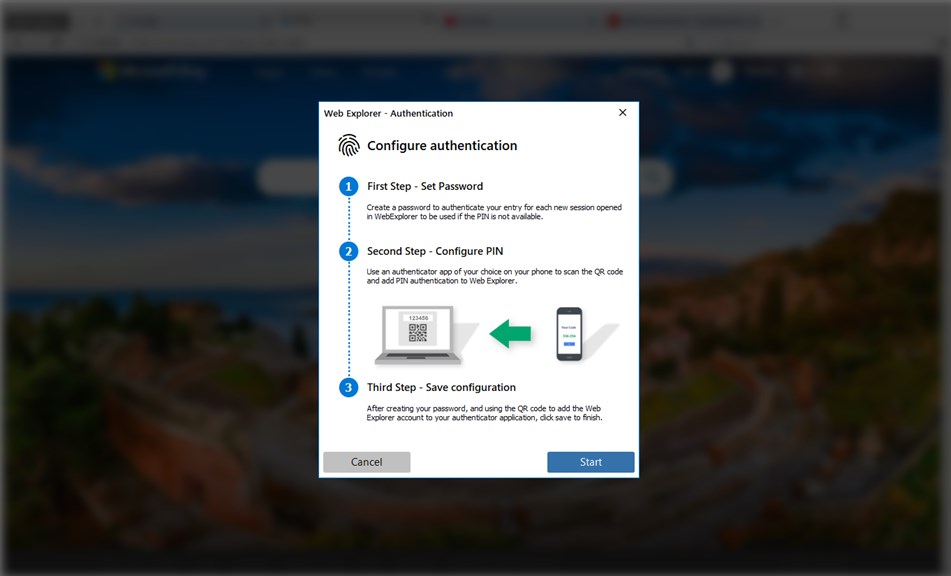Close the Authentication dialog
Image resolution: width=951 pixels, height=576 pixels.
tap(622, 113)
